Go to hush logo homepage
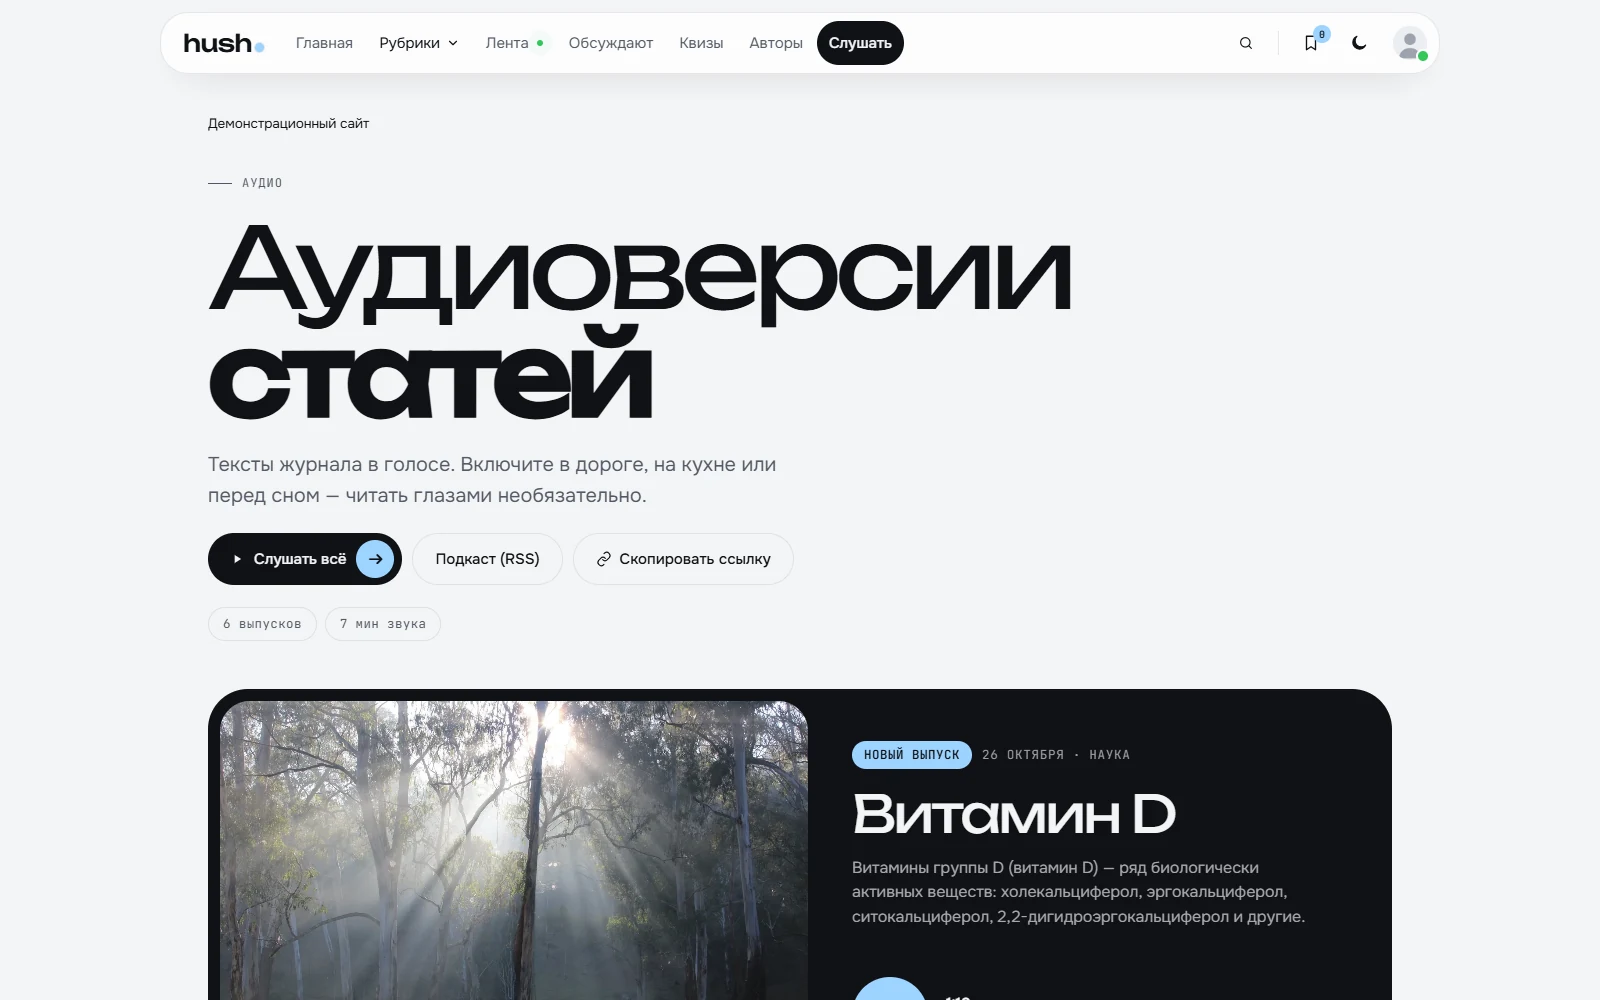This screenshot has width=1600, height=1000. point(224,43)
